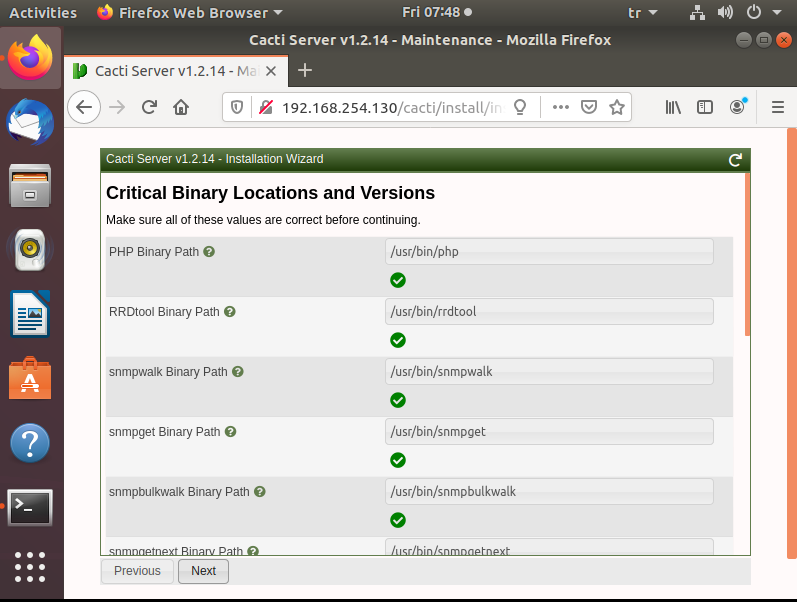Click Previous button in wizard
The height and width of the screenshot is (602, 797).
pyautogui.click(x=137, y=571)
